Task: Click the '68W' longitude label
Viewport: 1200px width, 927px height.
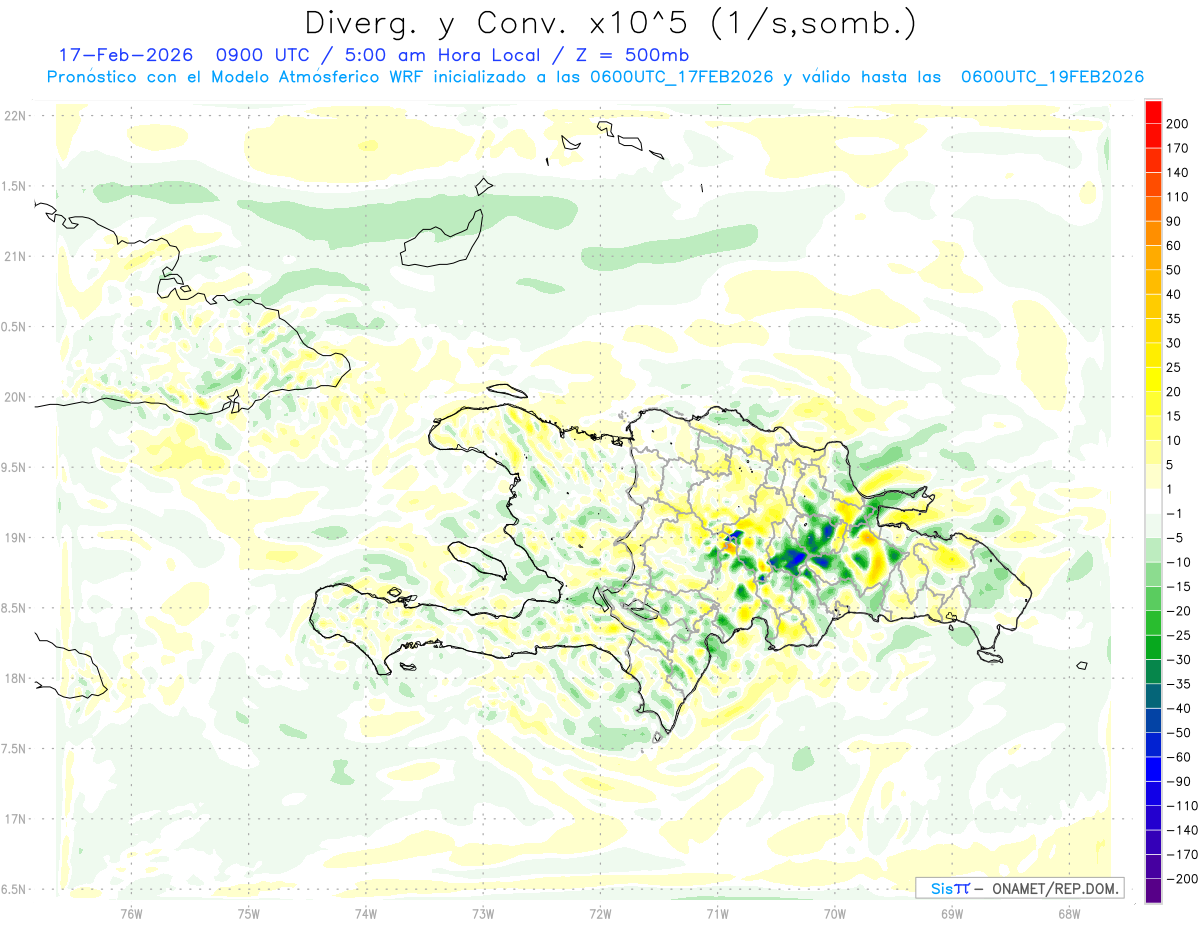Action: 1069,913
